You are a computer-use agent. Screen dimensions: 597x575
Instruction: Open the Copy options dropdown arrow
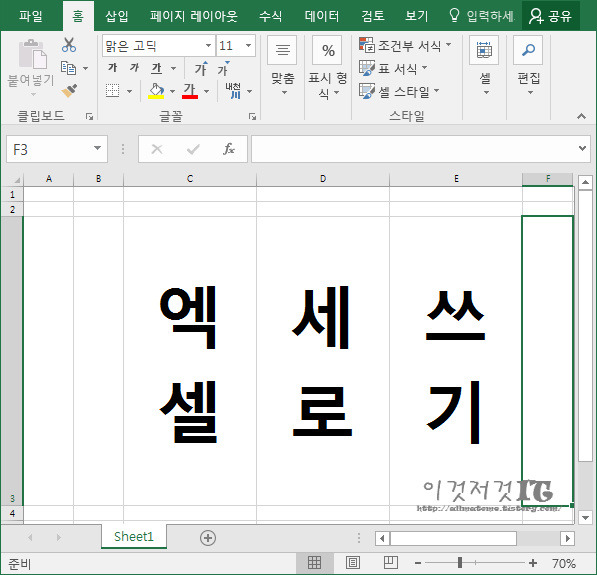click(85, 69)
